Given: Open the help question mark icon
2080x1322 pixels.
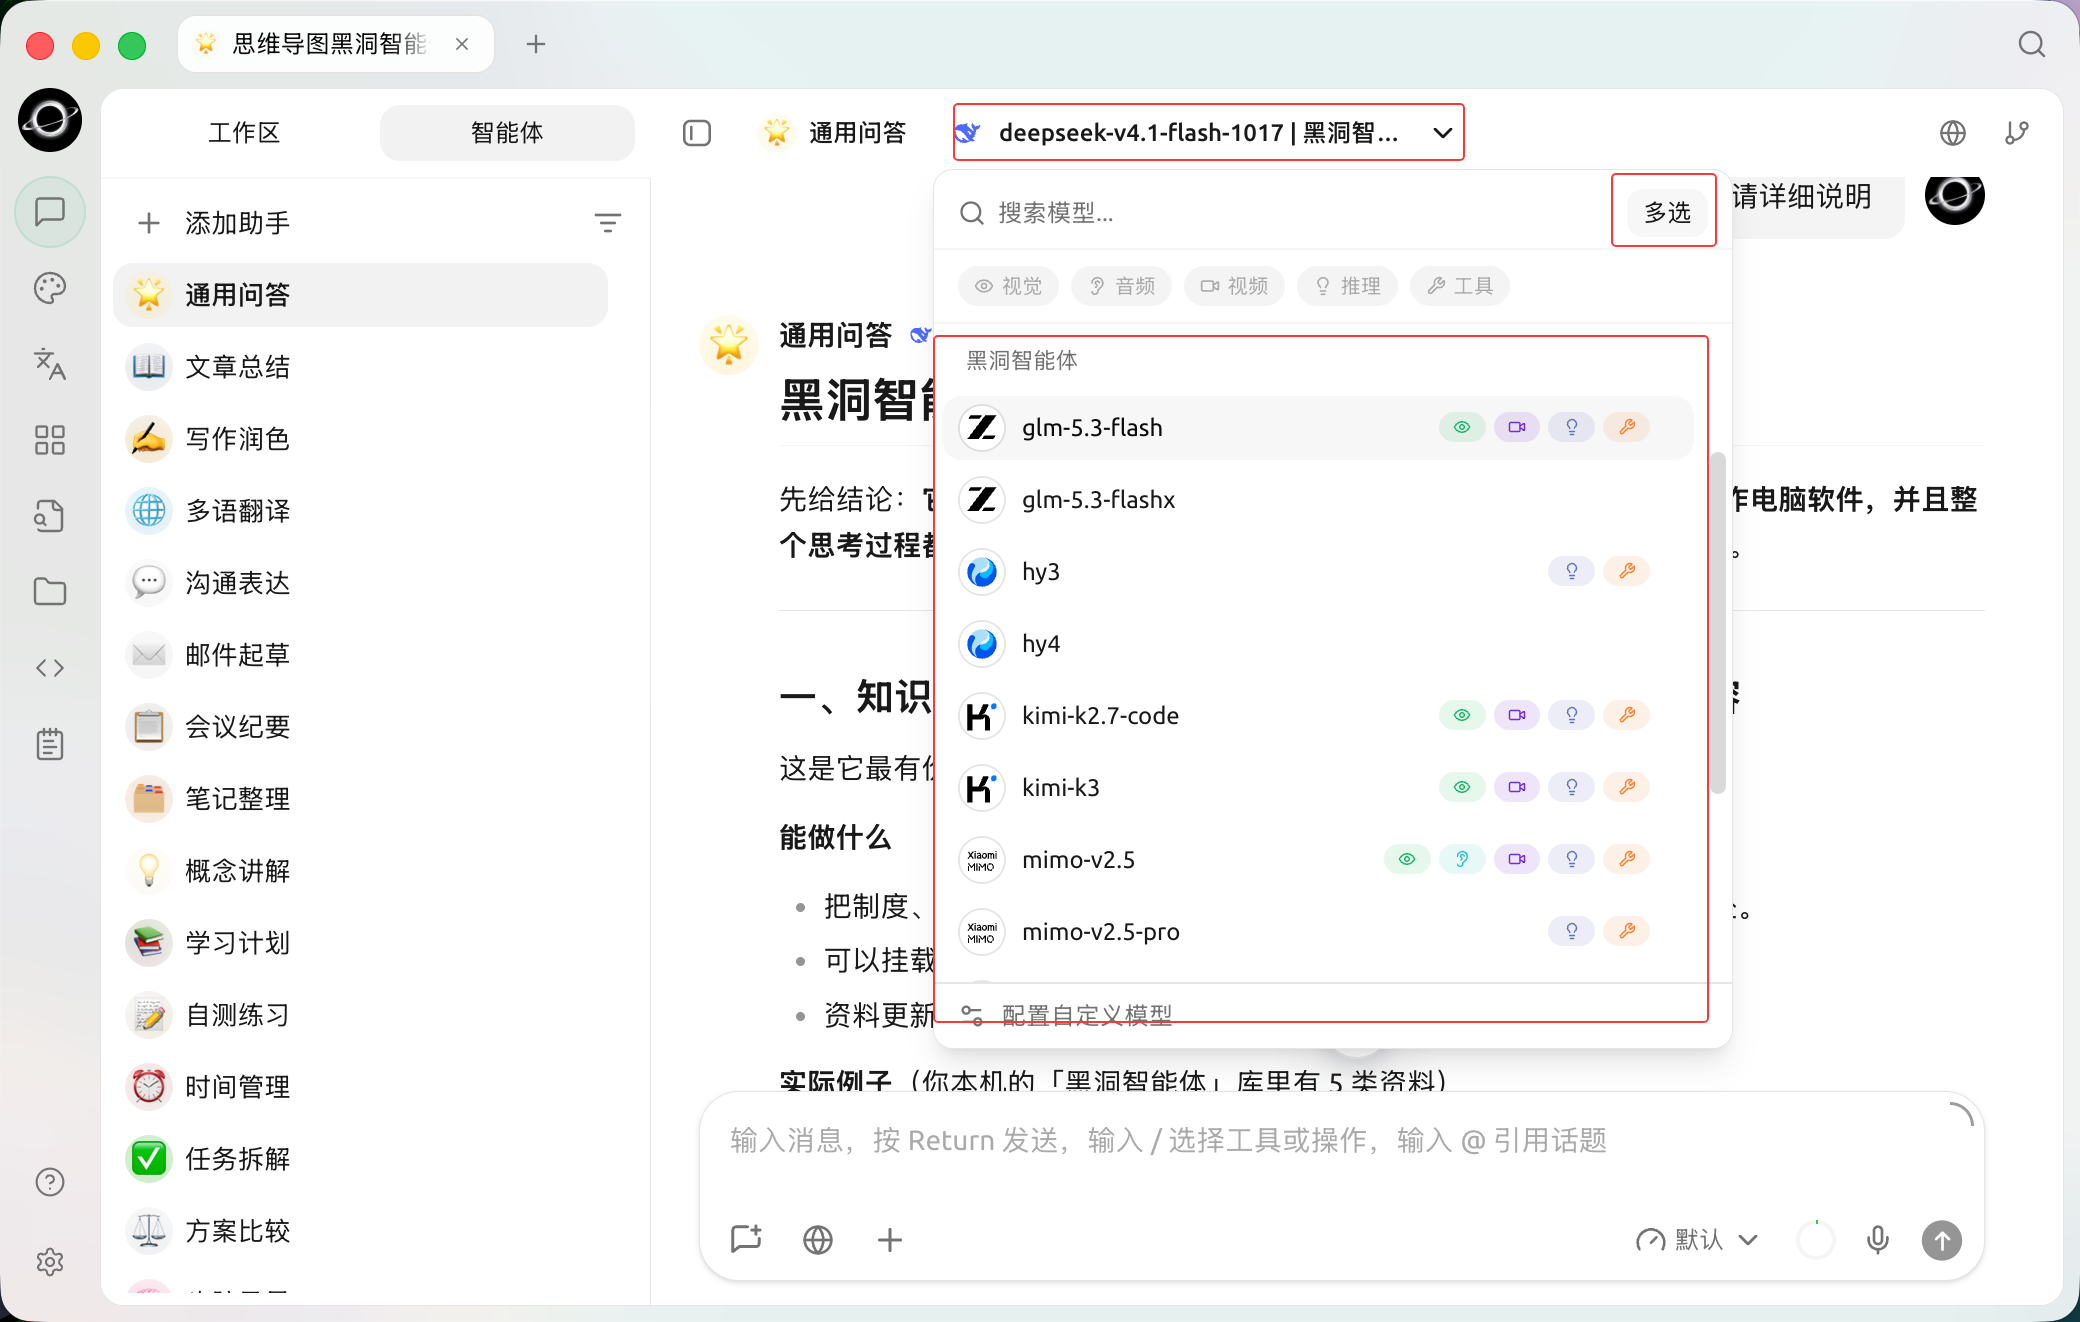Looking at the screenshot, I should (50, 1182).
